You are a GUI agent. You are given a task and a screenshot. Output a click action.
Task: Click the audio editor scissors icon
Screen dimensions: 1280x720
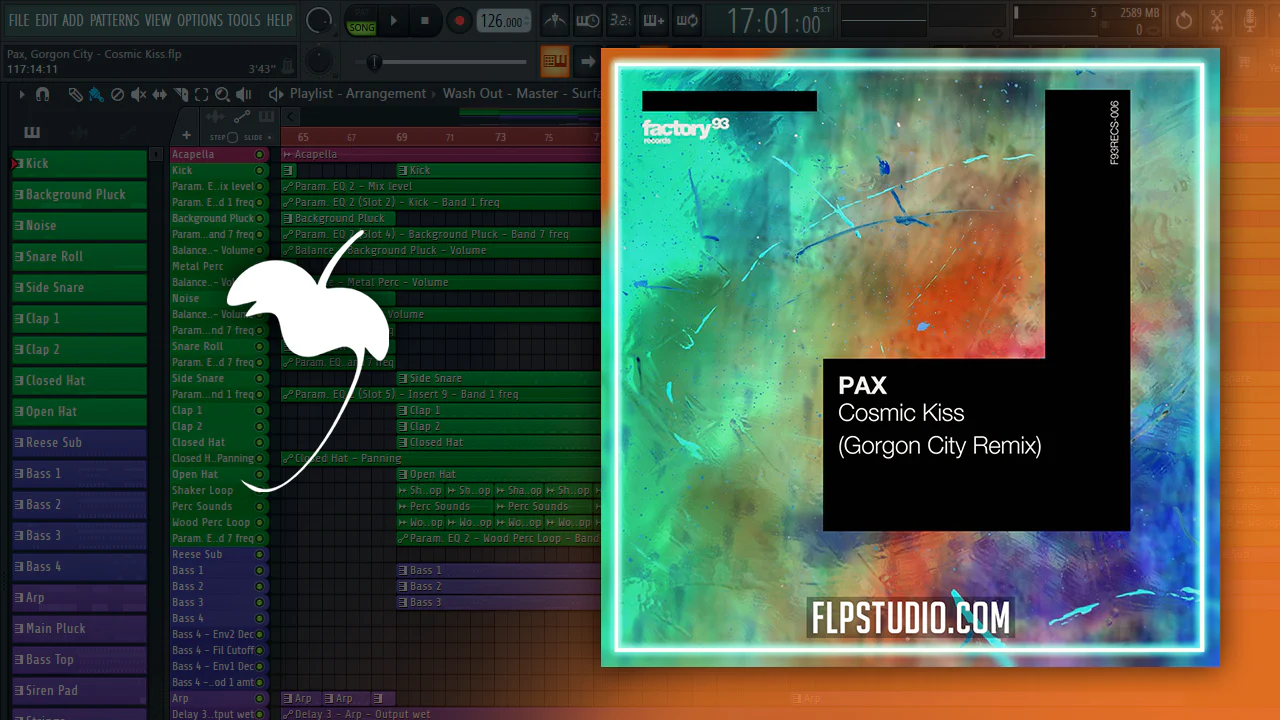(1217, 20)
